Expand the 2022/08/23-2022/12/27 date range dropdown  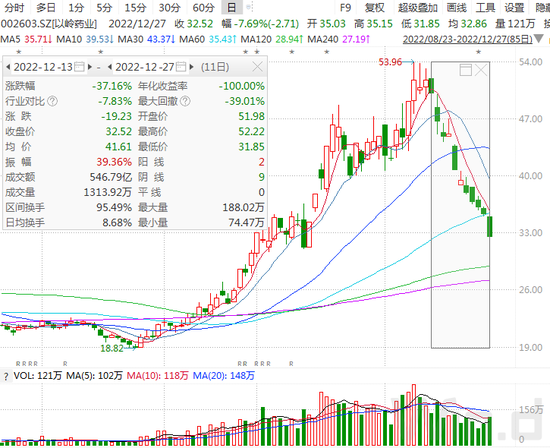pyautogui.click(x=539, y=39)
